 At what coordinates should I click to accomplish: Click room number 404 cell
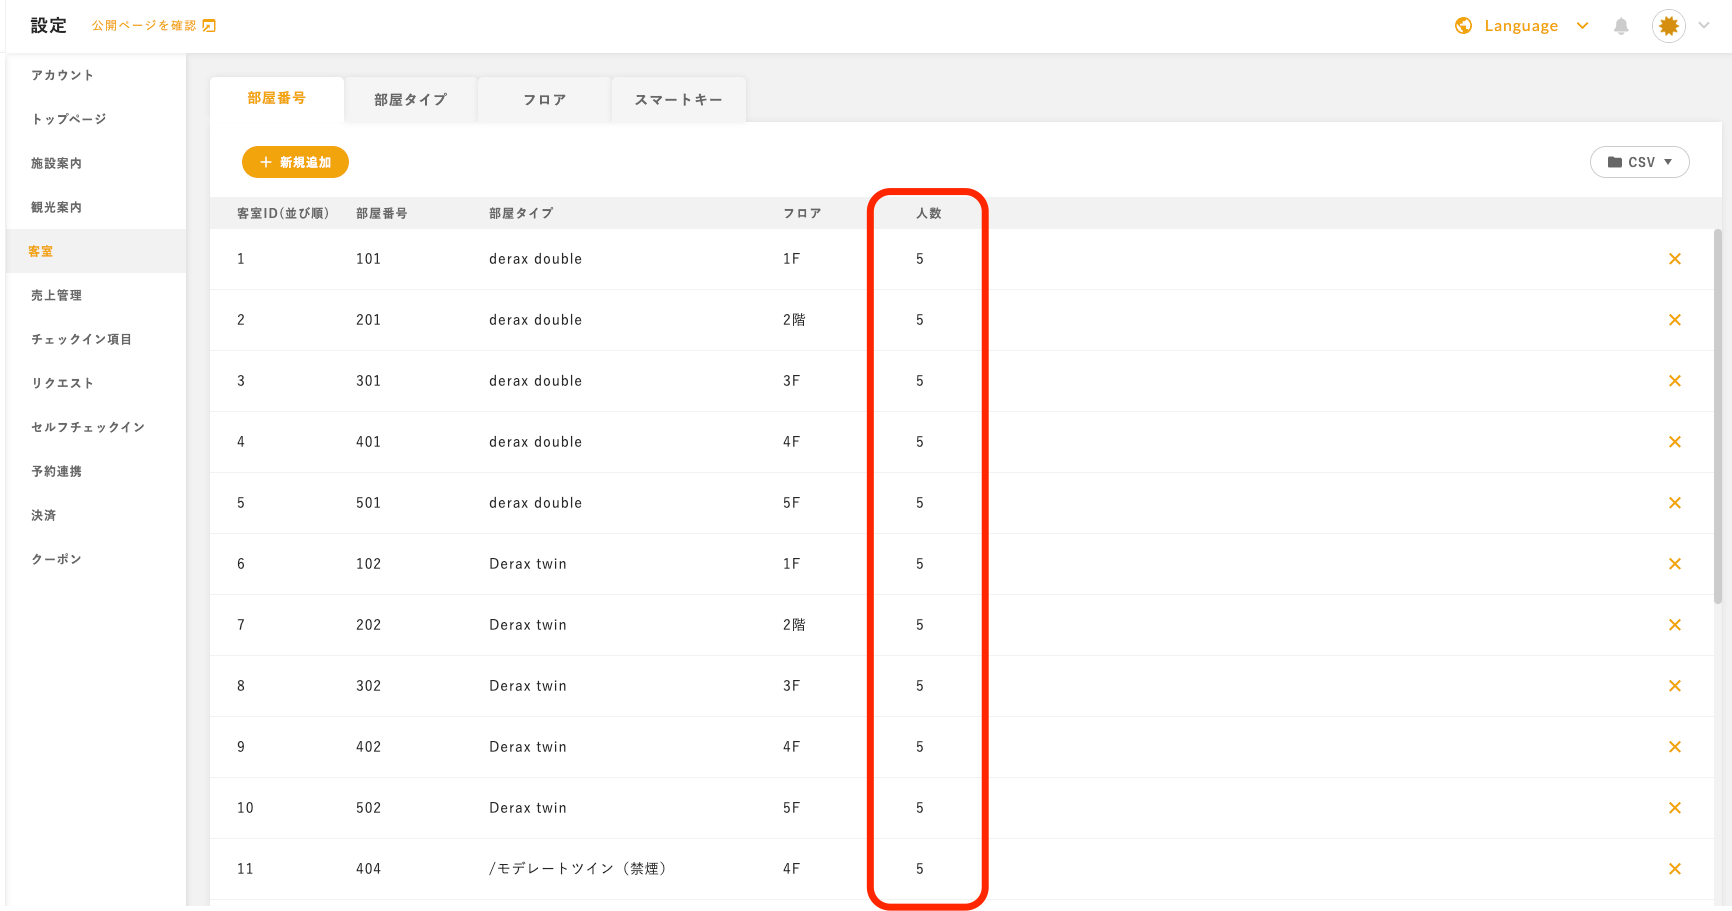368,869
